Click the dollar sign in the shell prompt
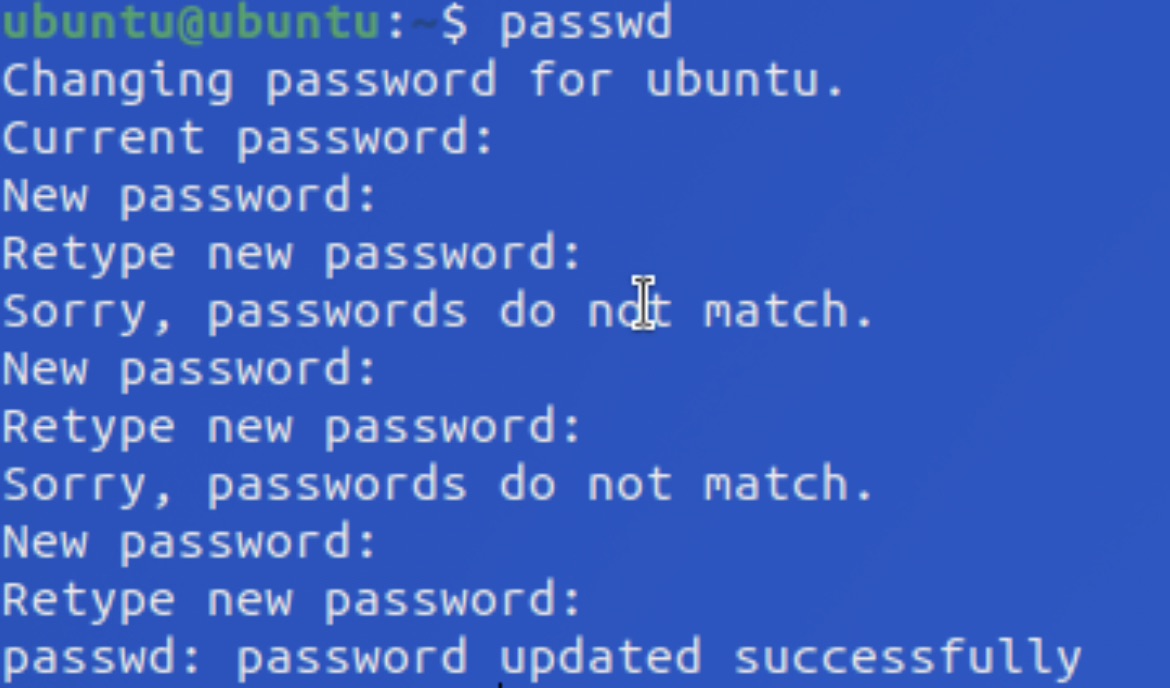This screenshot has height=688, width=1170. (453, 24)
